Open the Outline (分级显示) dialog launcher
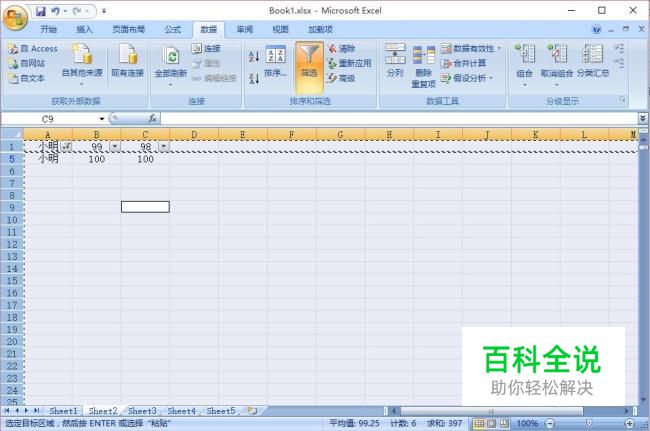 pos(622,100)
